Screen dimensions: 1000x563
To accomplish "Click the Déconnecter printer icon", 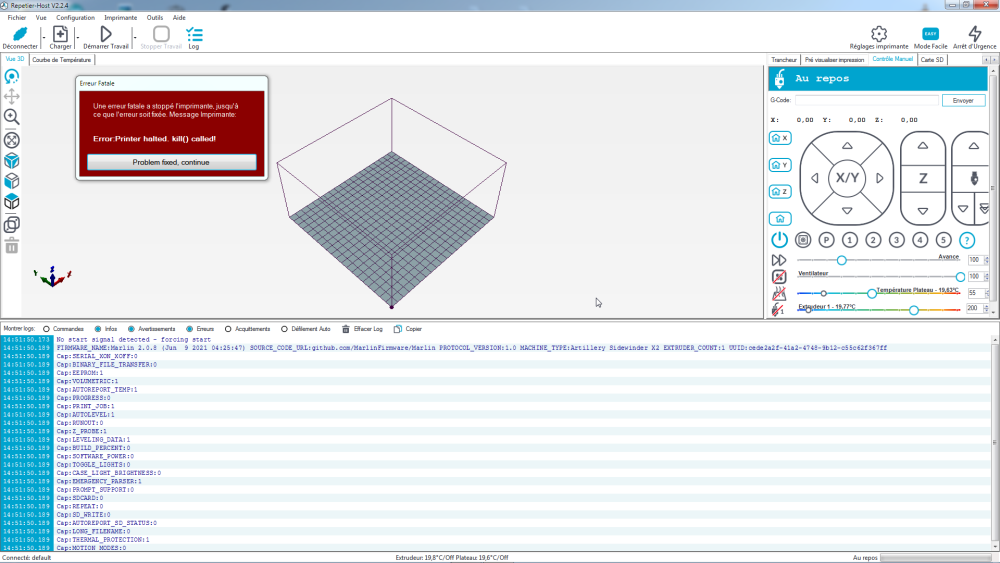I will click(19, 34).
